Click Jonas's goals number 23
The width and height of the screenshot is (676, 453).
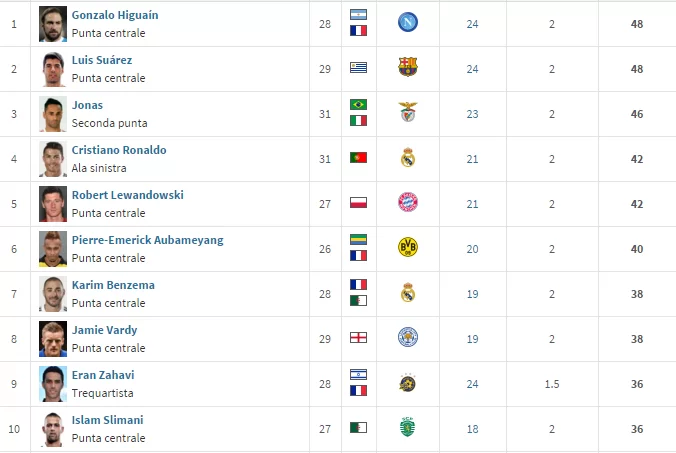(473, 114)
